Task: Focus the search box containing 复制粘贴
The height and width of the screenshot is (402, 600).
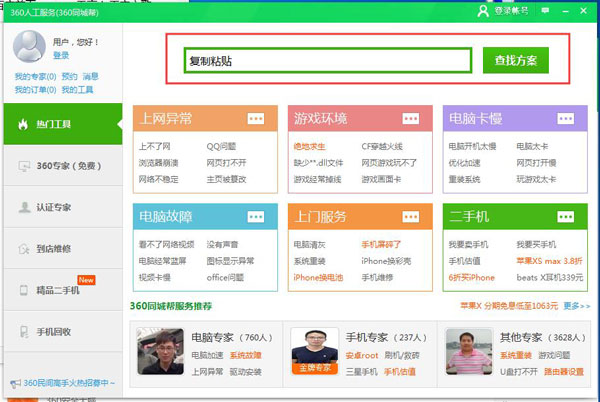Action: [328, 60]
